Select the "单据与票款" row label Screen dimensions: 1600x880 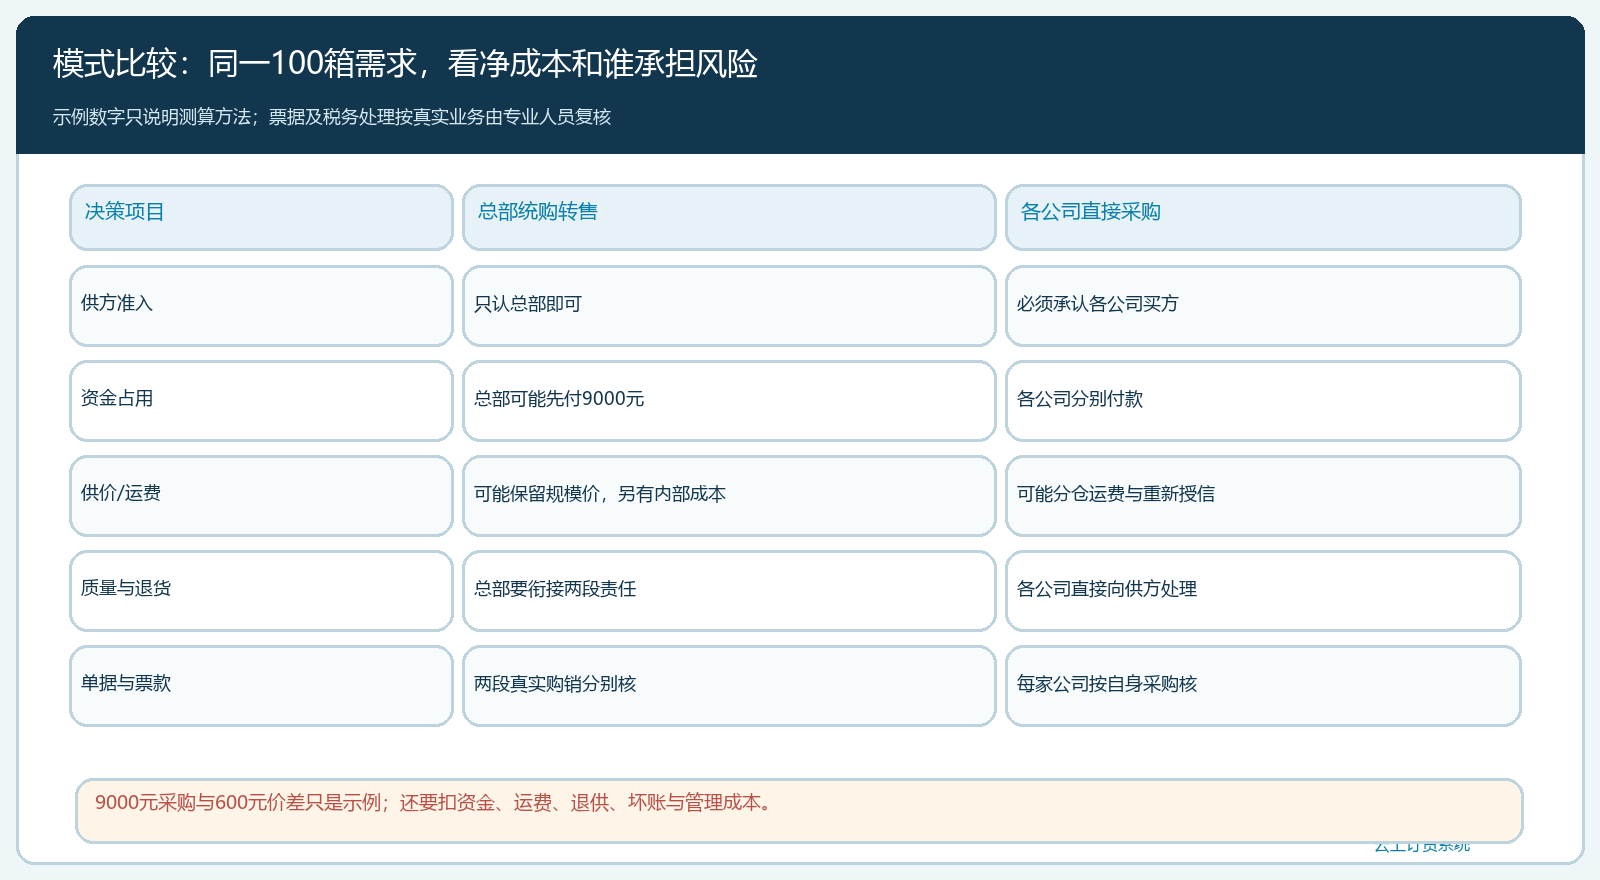tap(261, 686)
